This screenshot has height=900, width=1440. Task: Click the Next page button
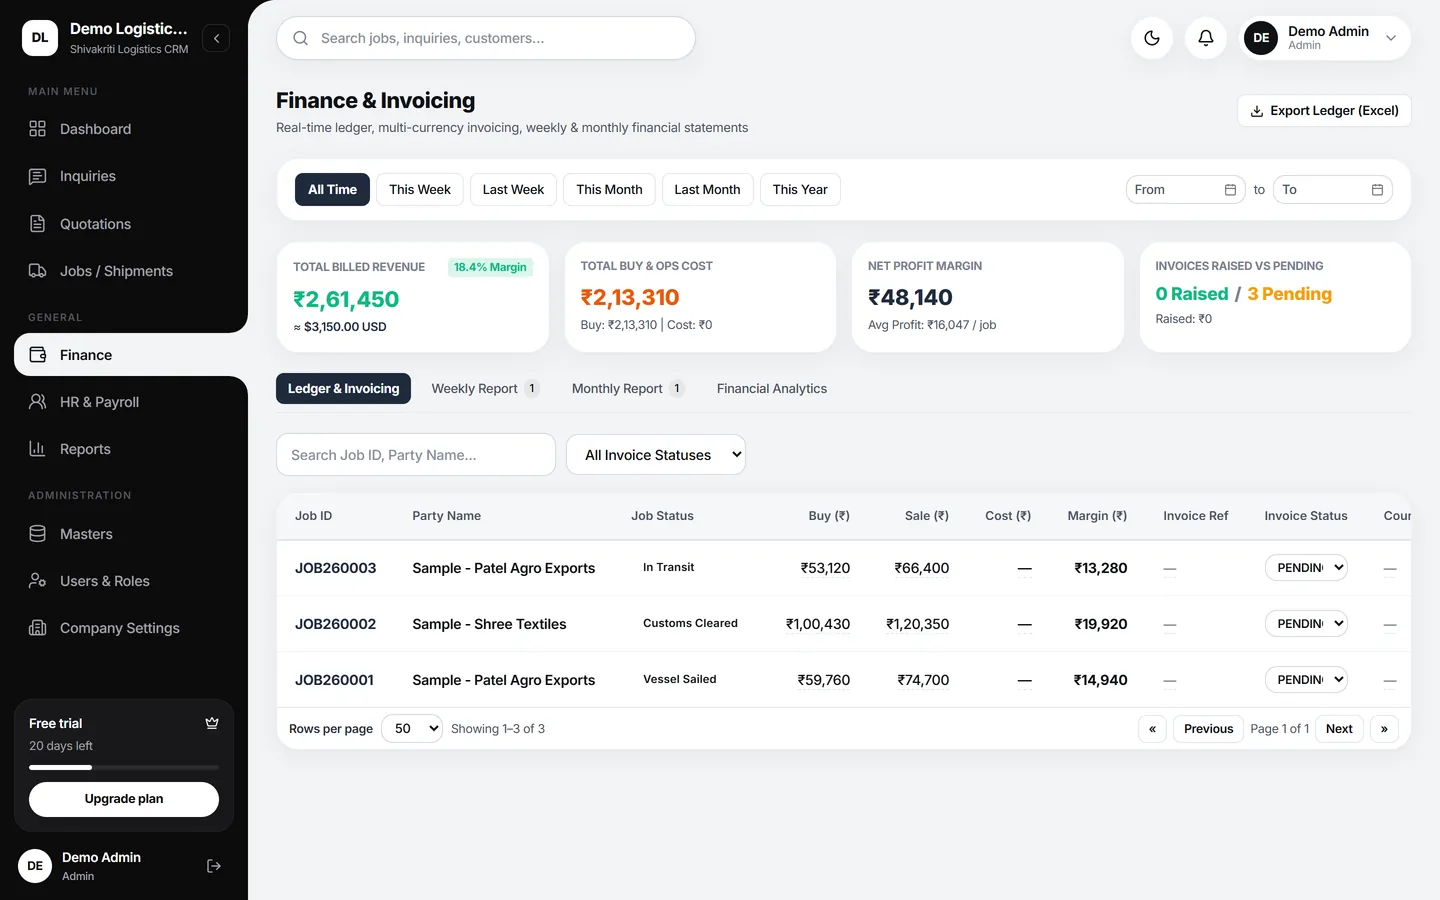pyautogui.click(x=1339, y=729)
